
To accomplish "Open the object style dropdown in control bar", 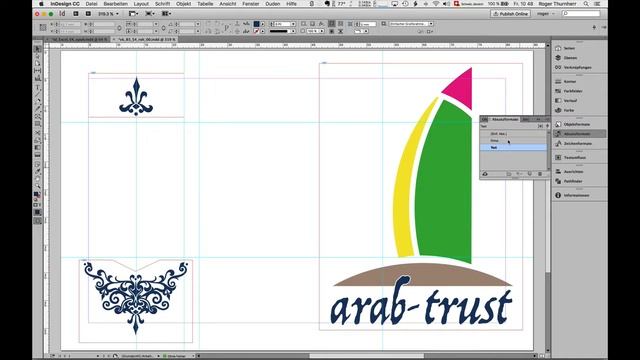I will click(x=431, y=24).
